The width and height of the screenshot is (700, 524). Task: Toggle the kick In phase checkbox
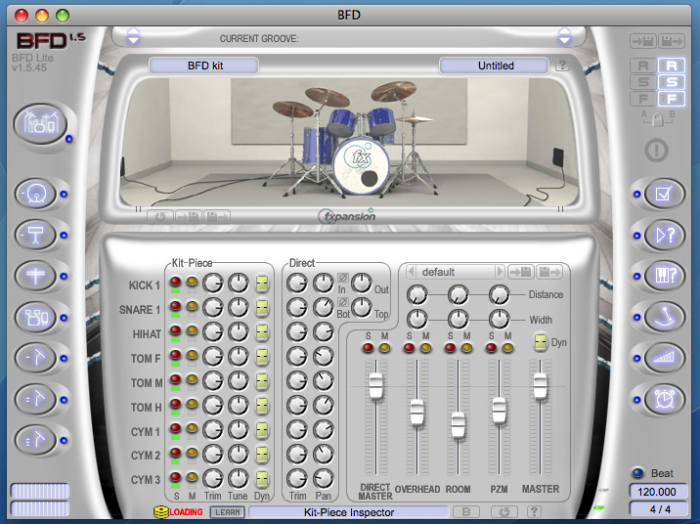pos(342,278)
